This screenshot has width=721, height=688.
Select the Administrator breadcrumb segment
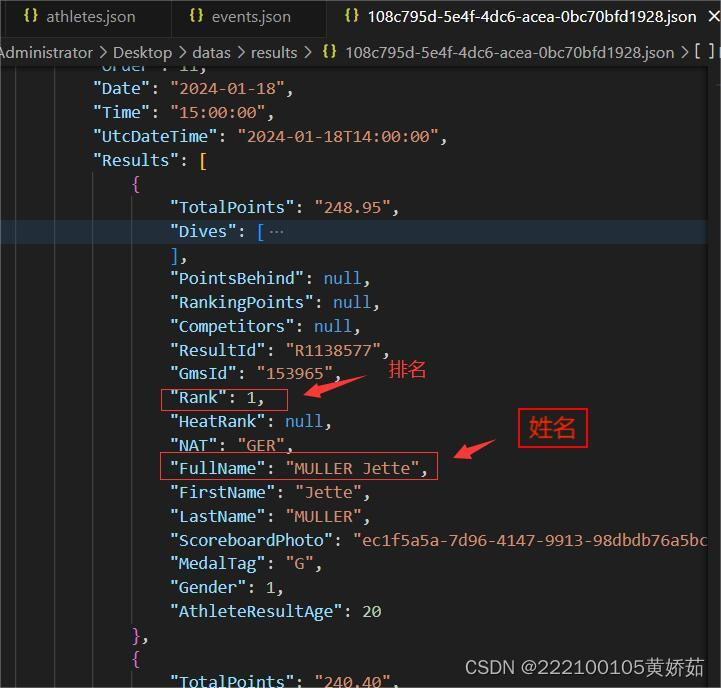coord(46,52)
